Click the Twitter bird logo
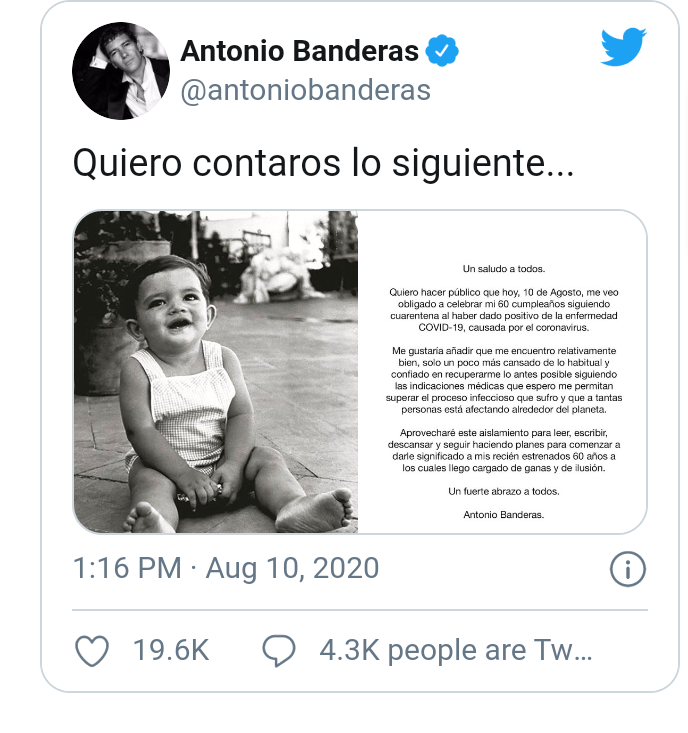Image resolution: width=688 pixels, height=733 pixels. pos(624,47)
